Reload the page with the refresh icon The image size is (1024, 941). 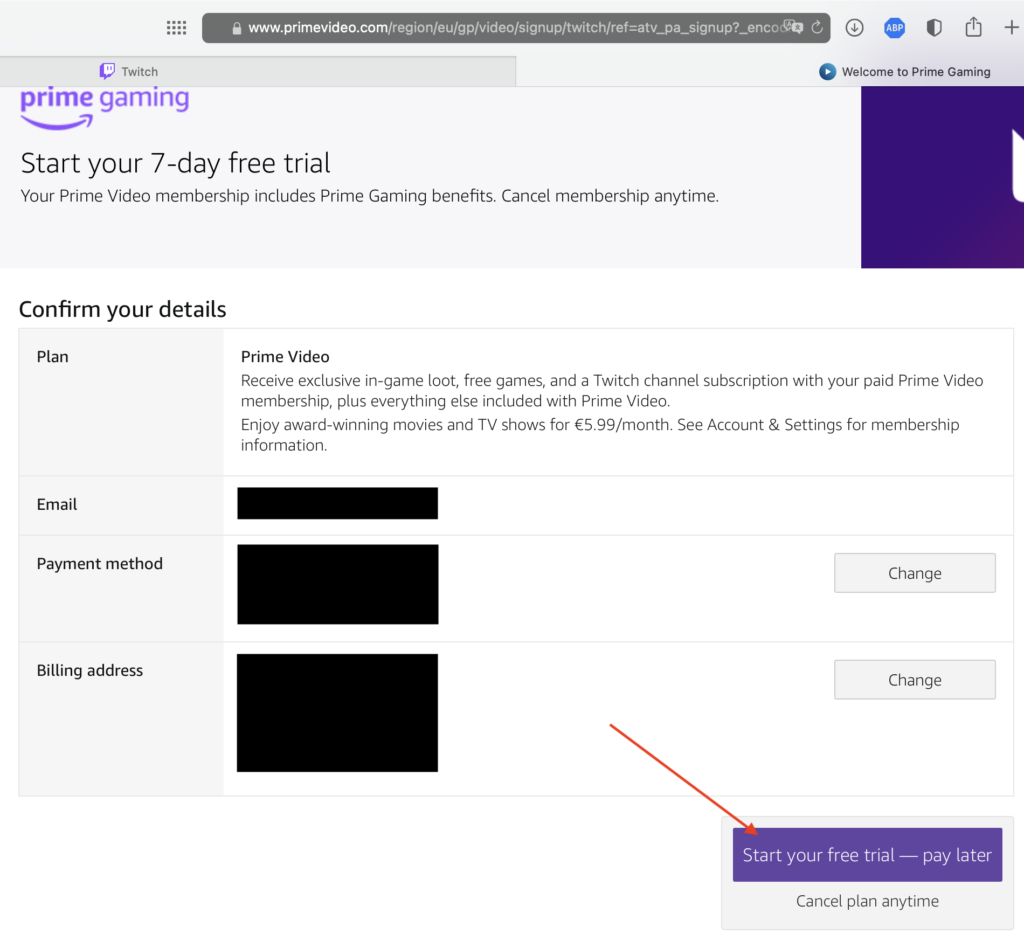817,28
